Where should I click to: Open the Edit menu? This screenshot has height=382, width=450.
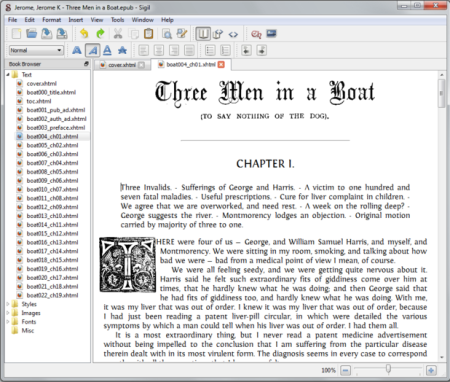[x=29, y=20]
